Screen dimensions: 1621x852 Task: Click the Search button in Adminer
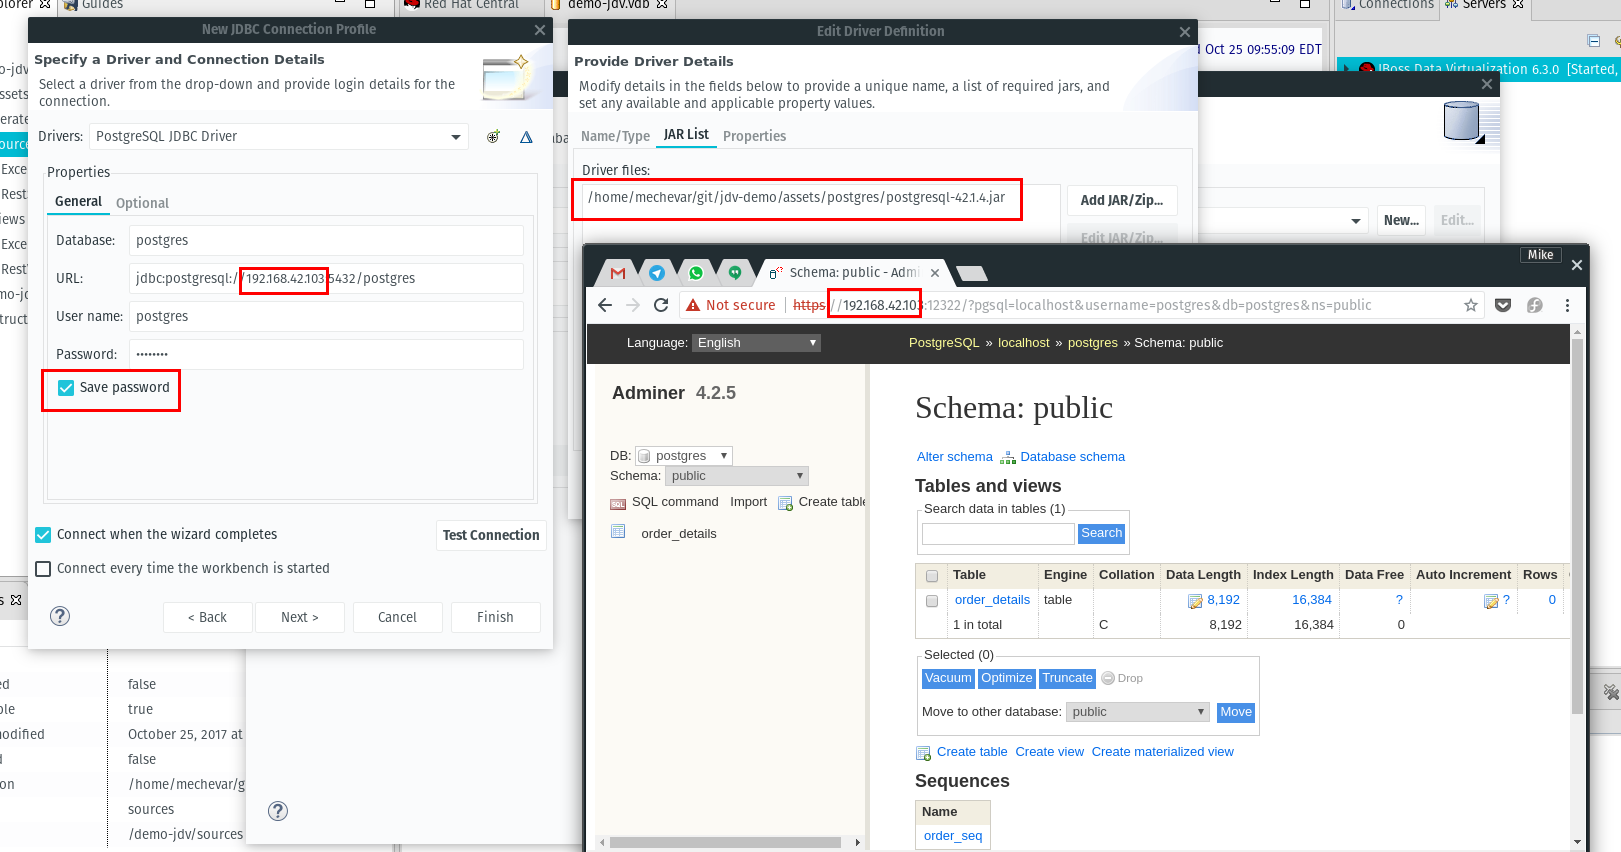coord(1101,534)
